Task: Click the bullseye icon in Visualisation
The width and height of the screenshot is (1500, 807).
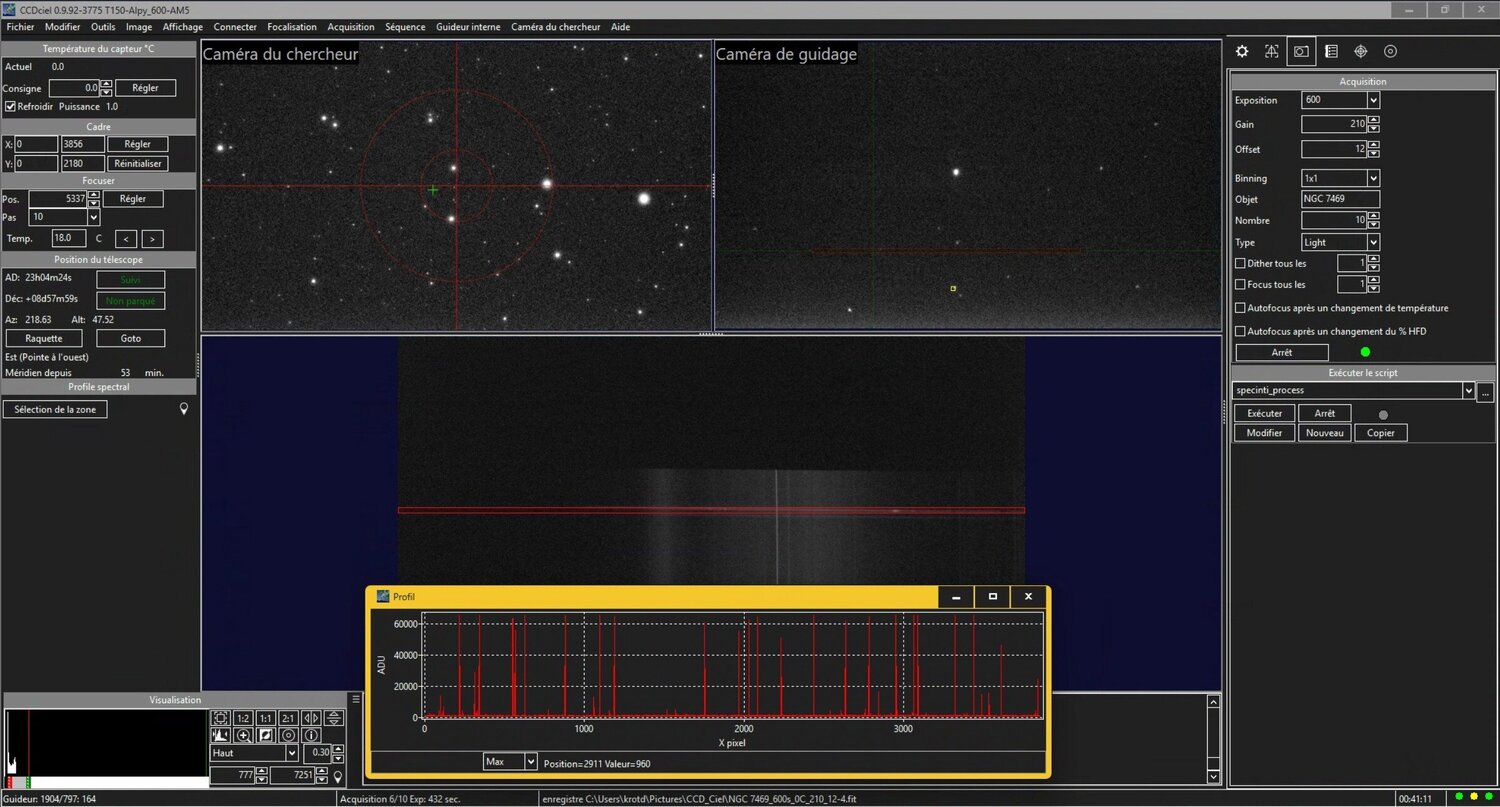Action: [x=288, y=735]
